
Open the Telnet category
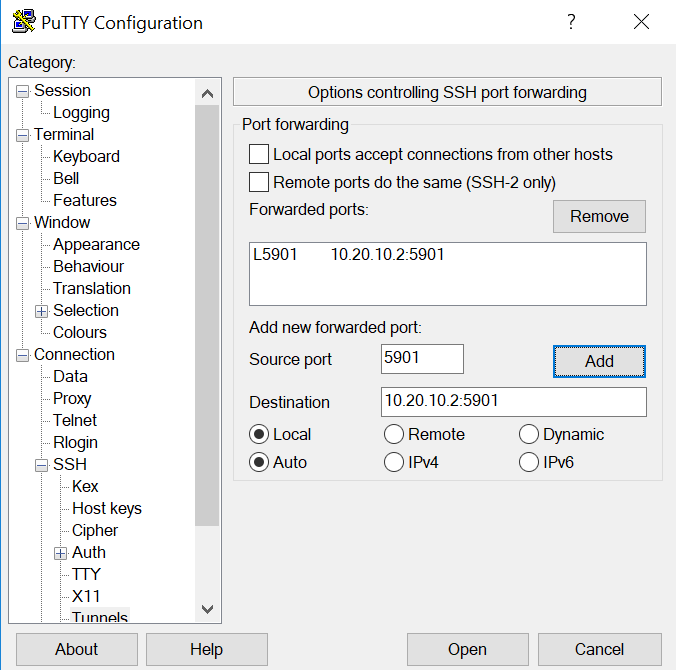75,420
